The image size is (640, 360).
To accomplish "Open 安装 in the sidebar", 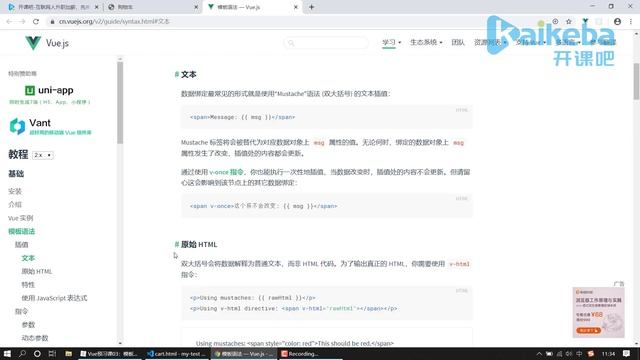I will pos(15,191).
